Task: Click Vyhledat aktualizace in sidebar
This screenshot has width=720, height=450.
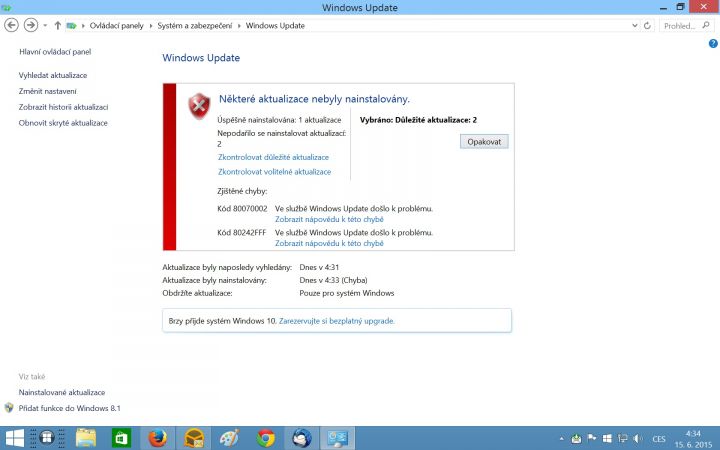Action: (53, 75)
